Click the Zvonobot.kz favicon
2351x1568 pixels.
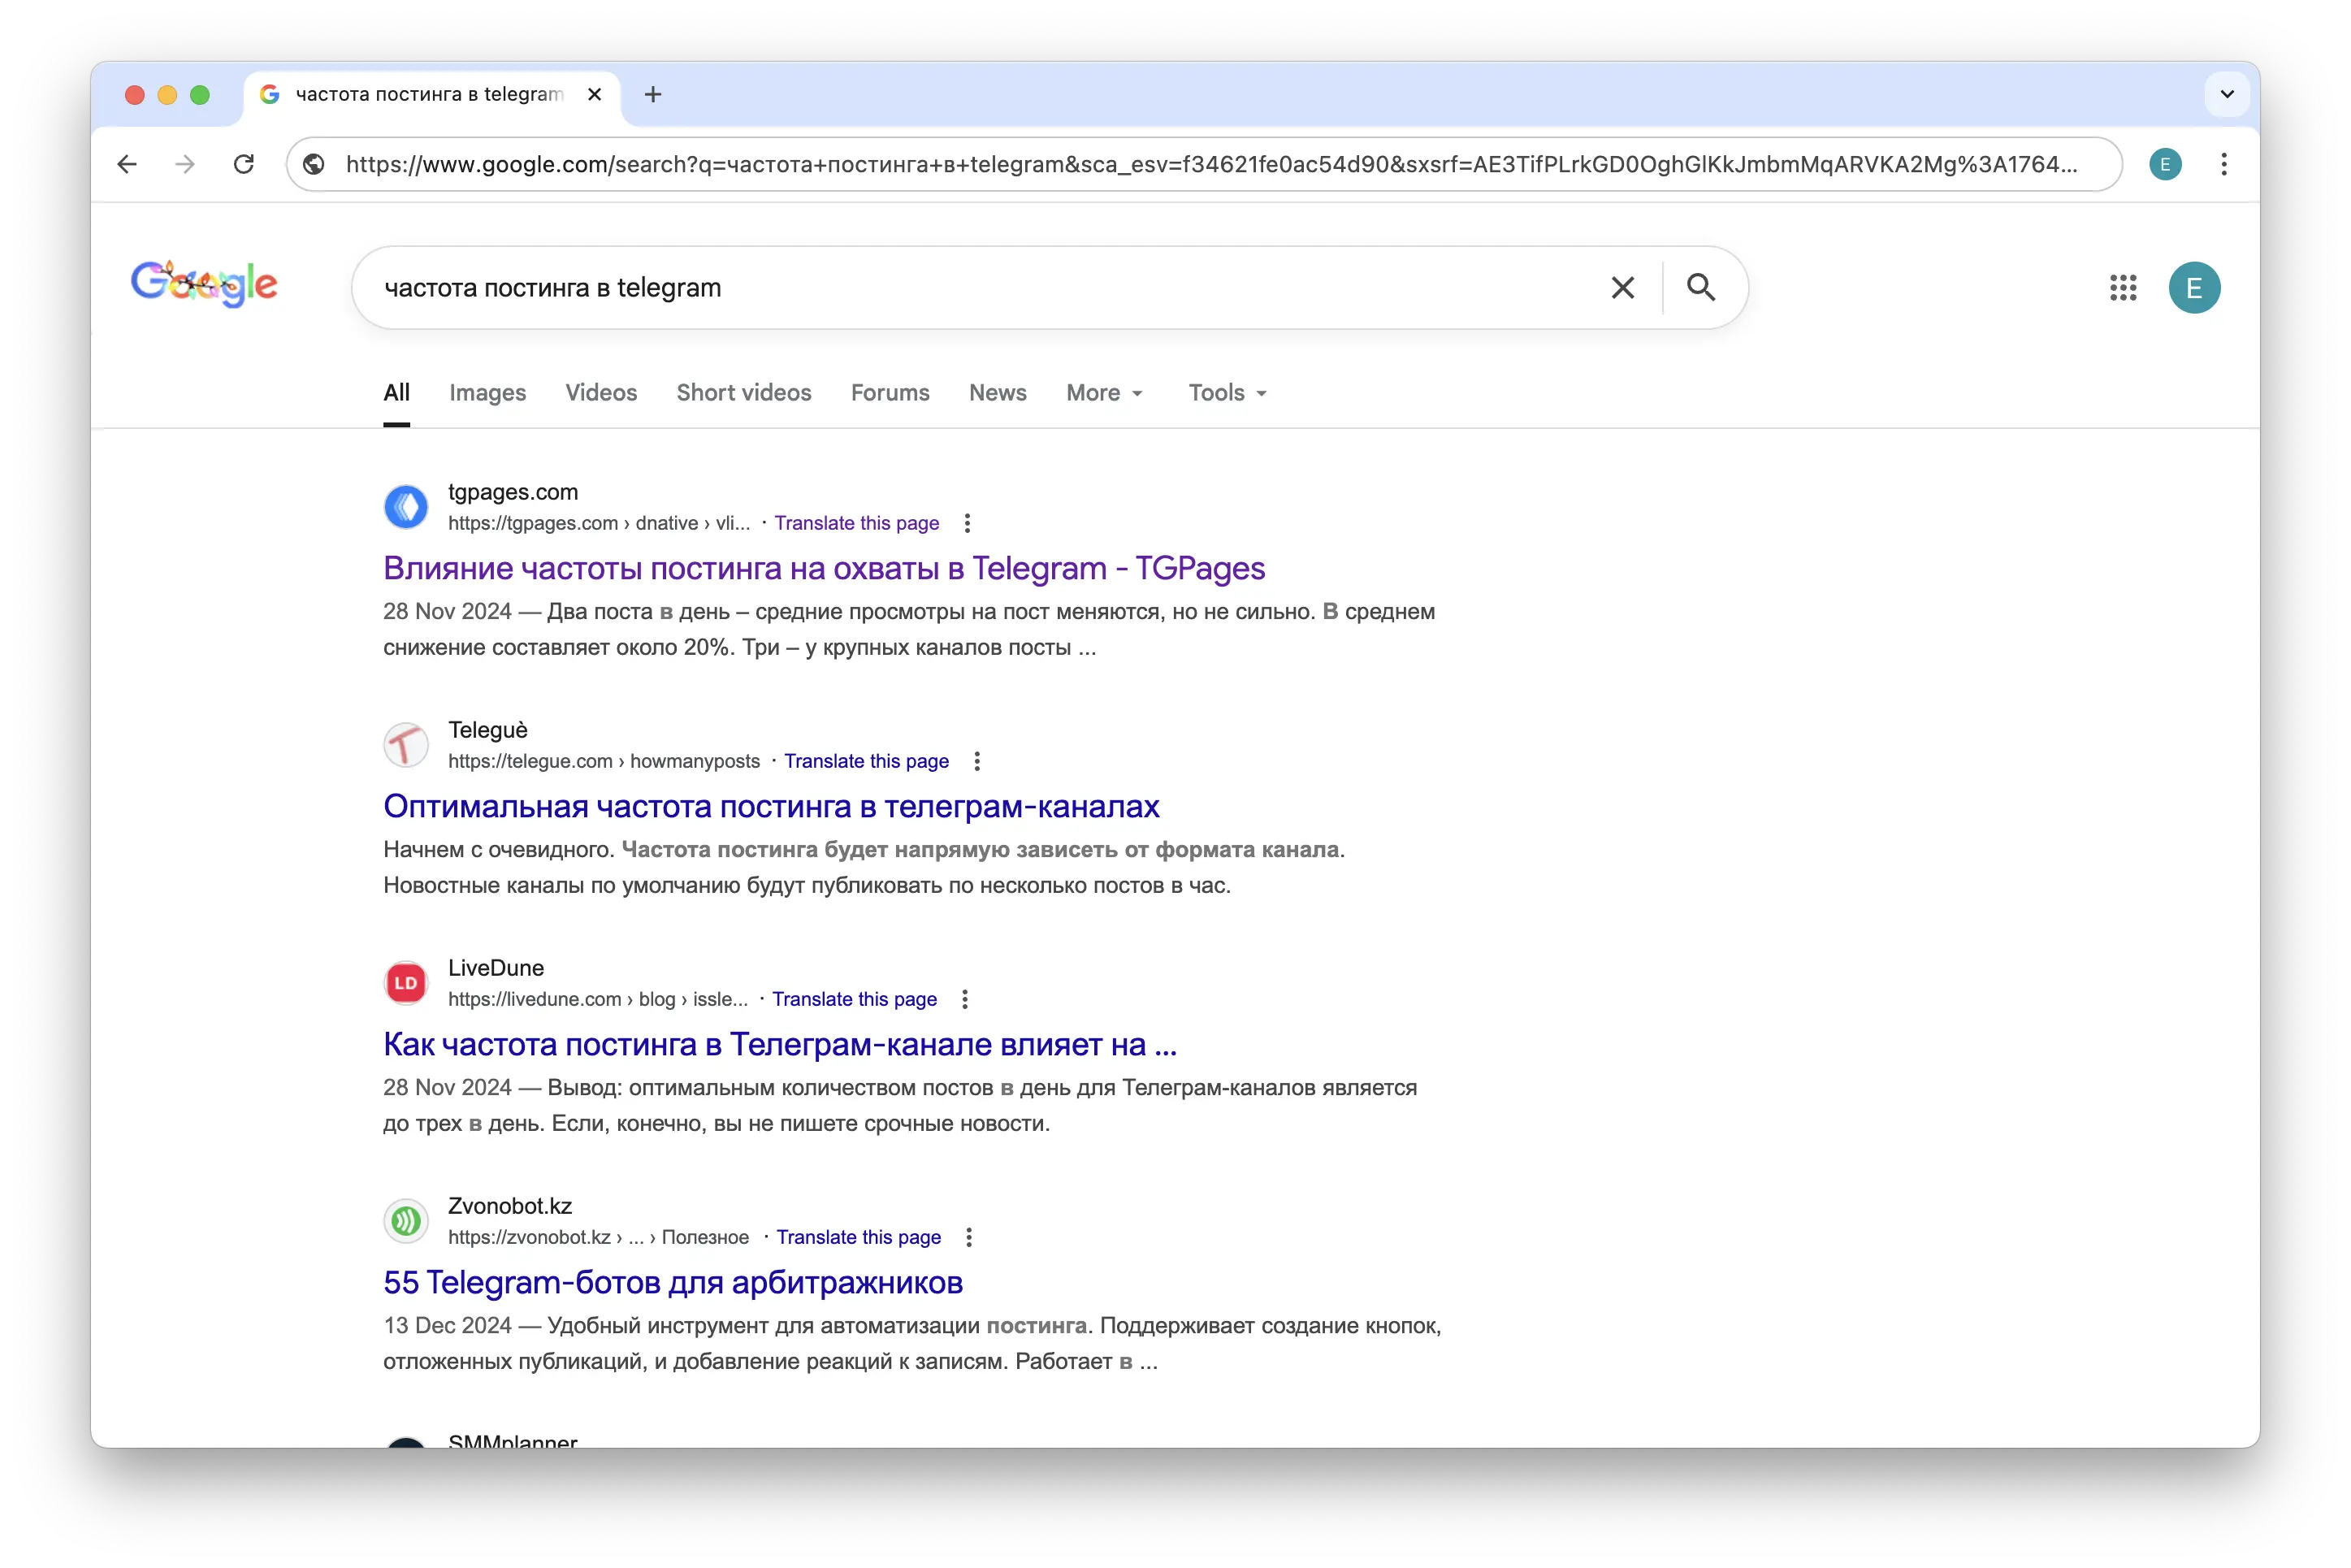(406, 1220)
